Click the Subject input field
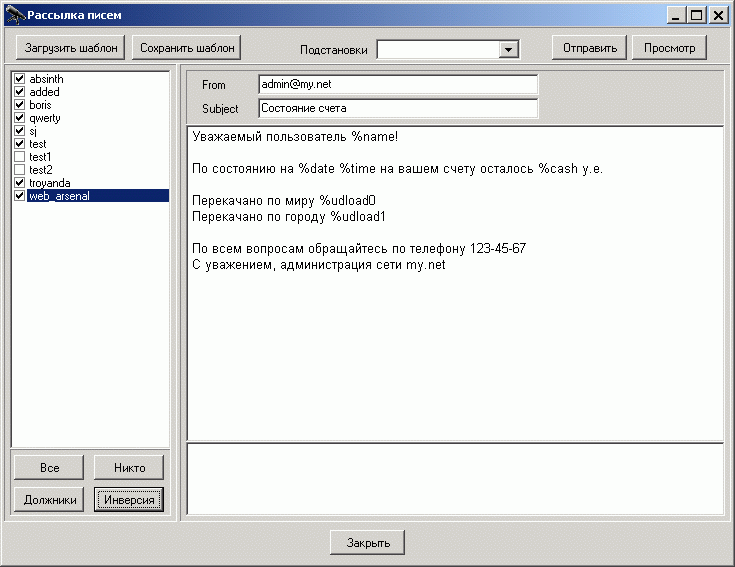735x567 pixels. point(397,108)
